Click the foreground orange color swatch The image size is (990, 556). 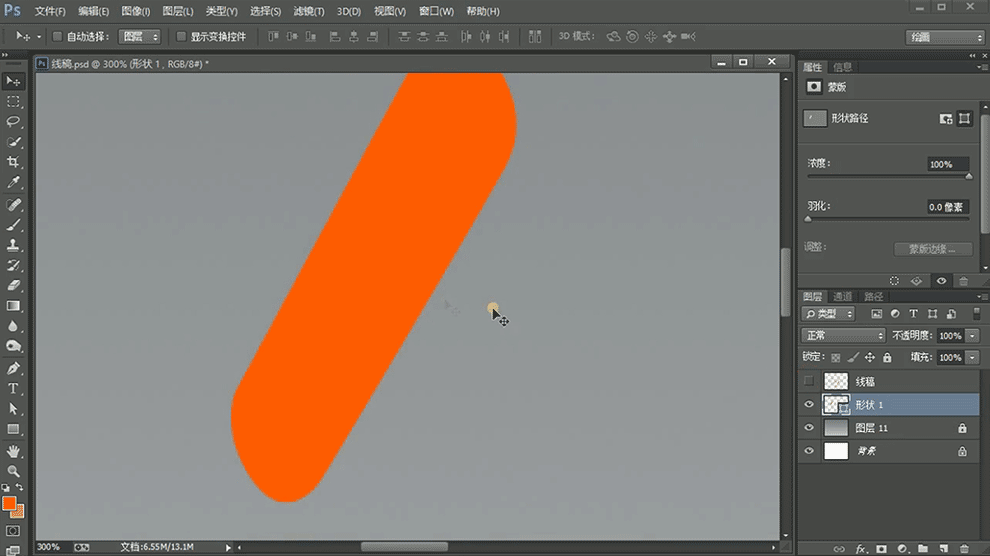pos(9,503)
